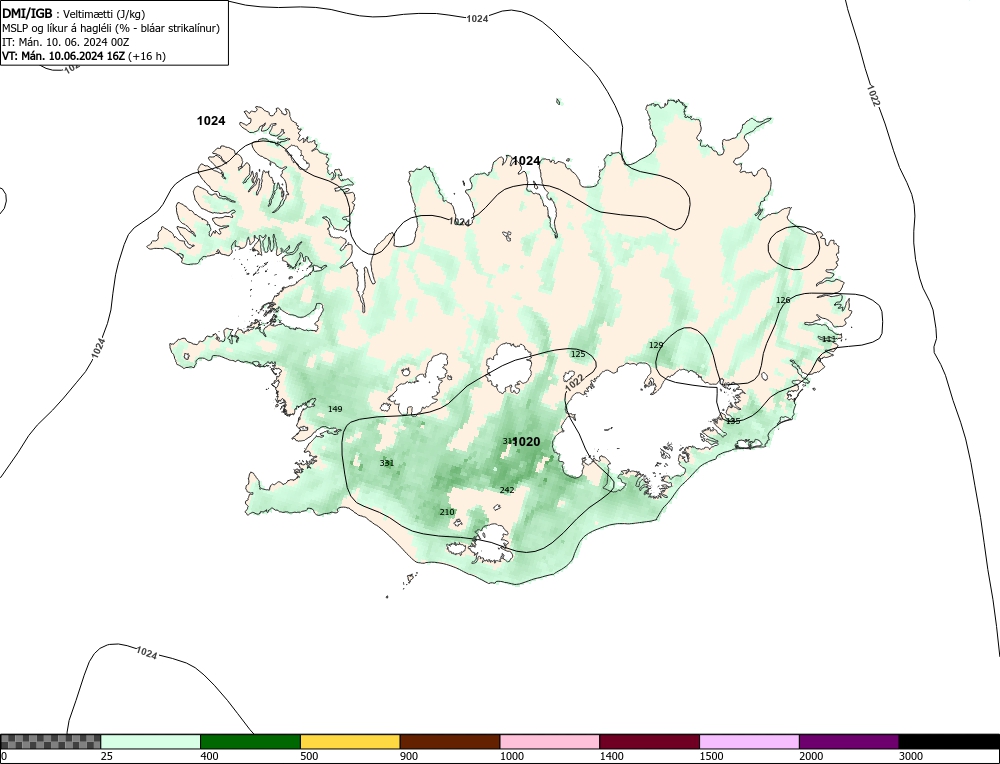Click the dark maroon 1400-1500 legend swatch
Screen dimensions: 1000x764
(649, 742)
